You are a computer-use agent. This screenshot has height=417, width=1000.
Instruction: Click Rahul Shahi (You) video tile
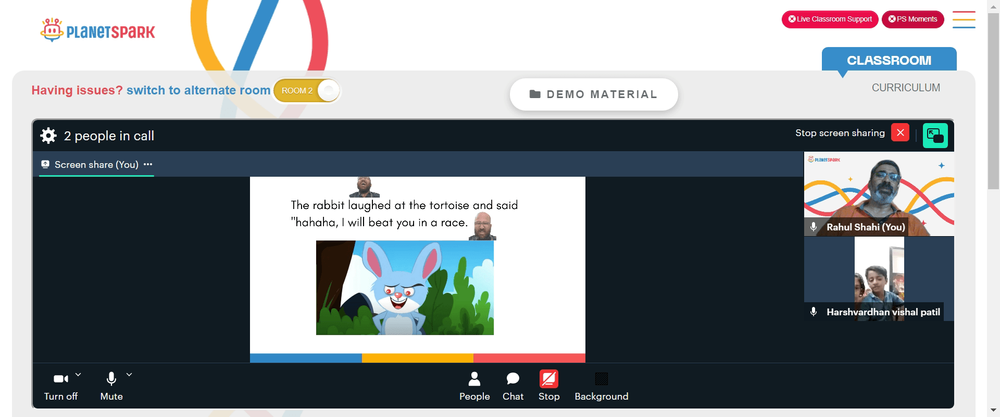click(x=879, y=194)
